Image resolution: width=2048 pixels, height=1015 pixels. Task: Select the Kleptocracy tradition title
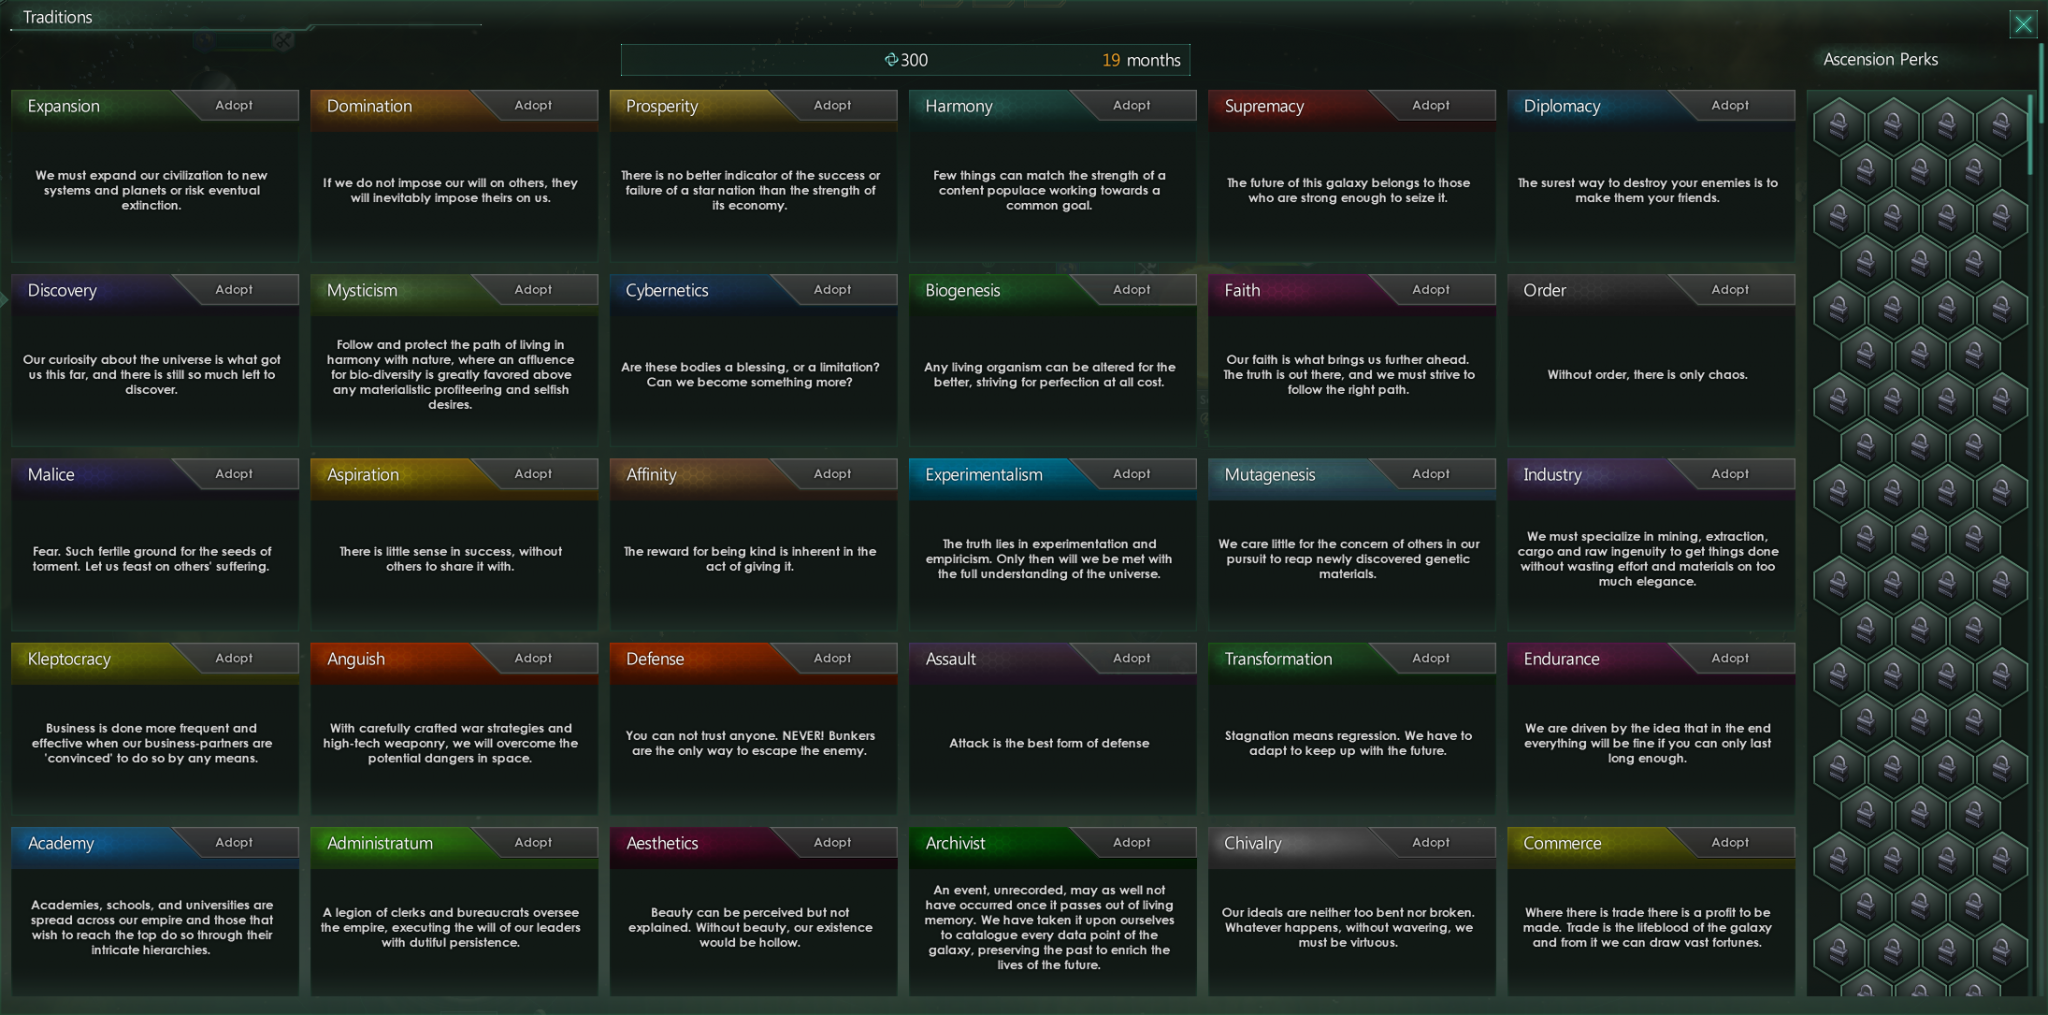pyautogui.click(x=69, y=659)
